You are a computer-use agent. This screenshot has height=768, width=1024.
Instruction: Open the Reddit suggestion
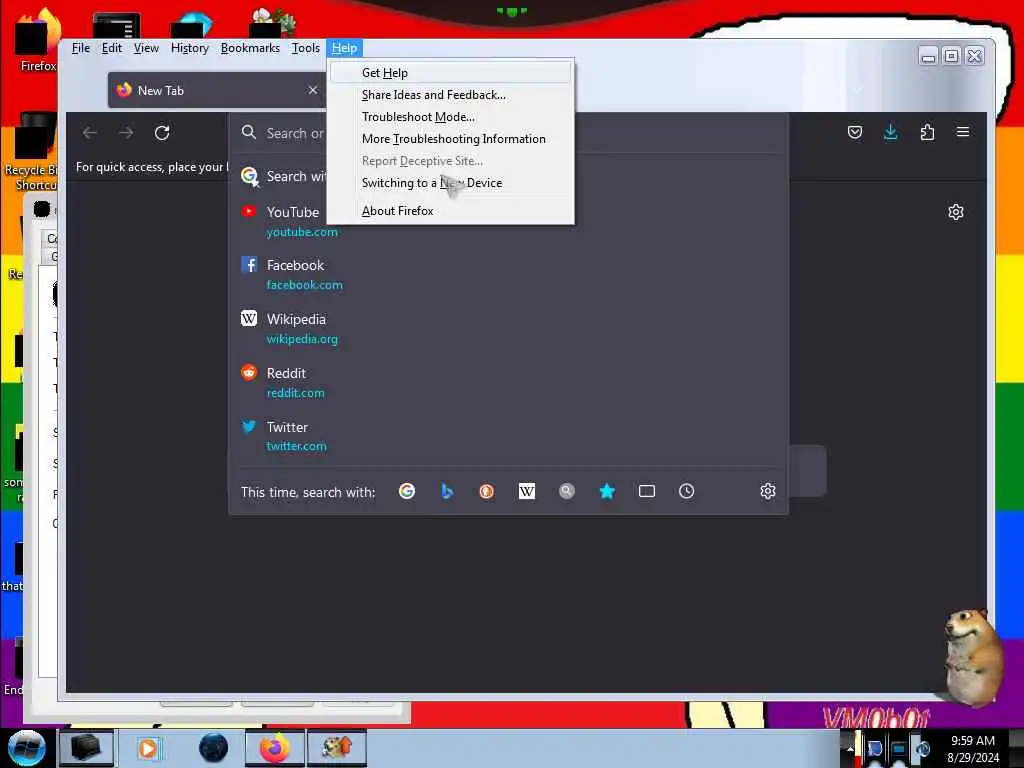point(509,383)
